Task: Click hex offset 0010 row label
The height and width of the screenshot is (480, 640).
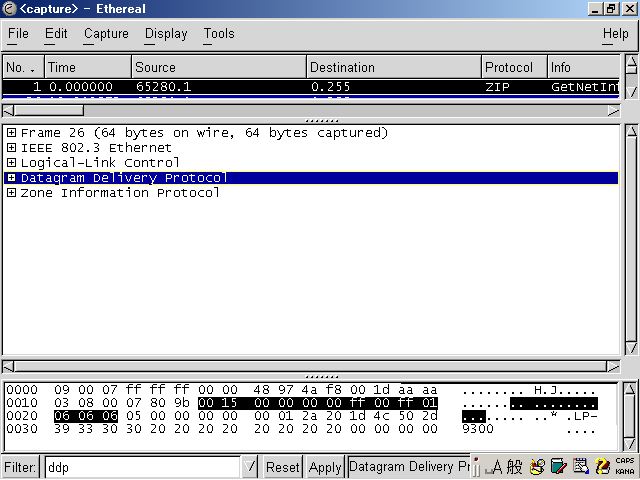Action: [22, 403]
